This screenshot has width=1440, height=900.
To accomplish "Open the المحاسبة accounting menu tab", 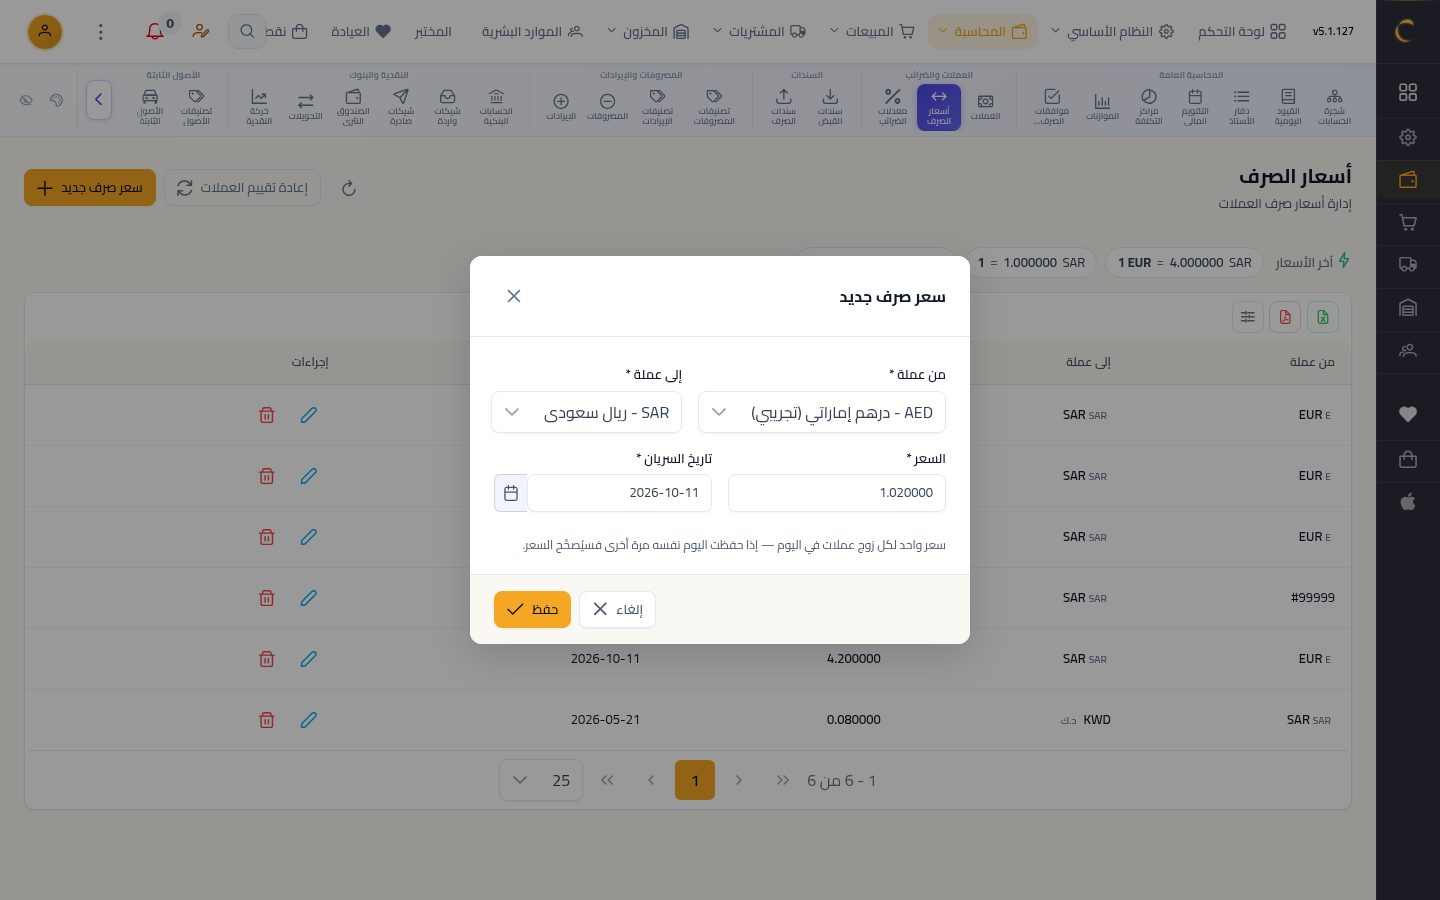I will (x=983, y=32).
